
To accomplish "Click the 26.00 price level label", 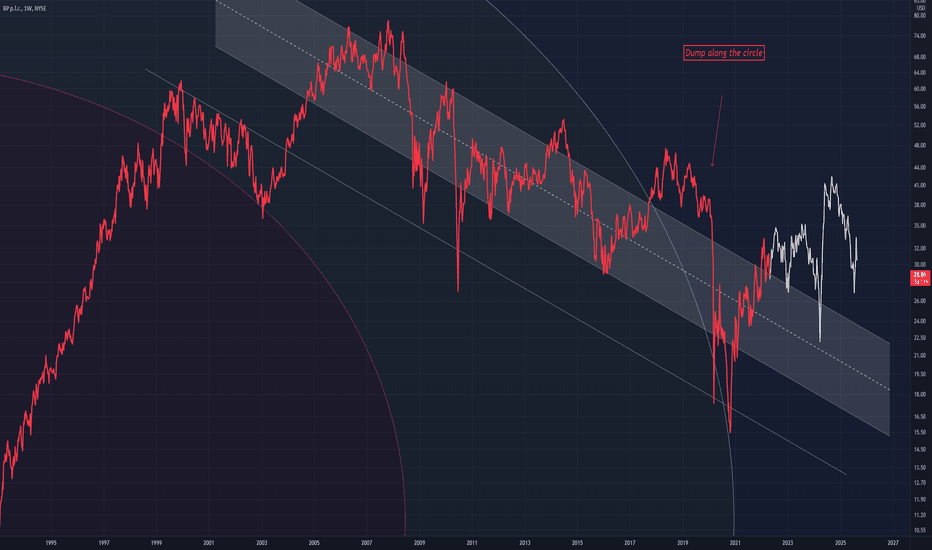I will click(920, 301).
